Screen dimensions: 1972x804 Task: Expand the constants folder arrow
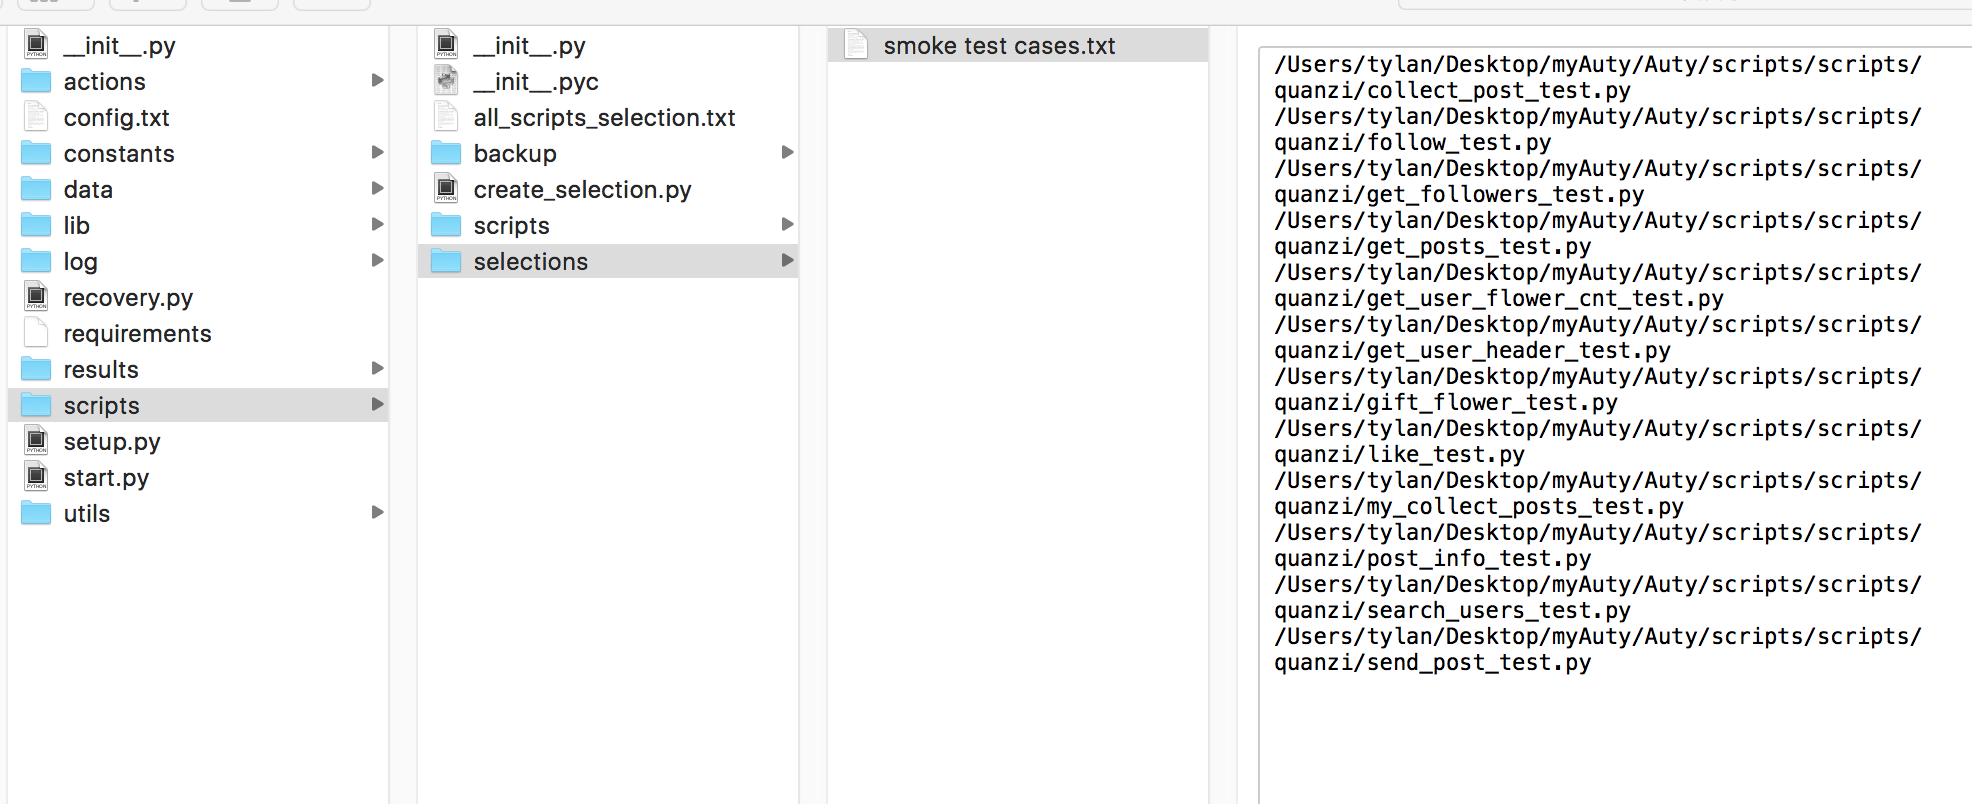377,152
